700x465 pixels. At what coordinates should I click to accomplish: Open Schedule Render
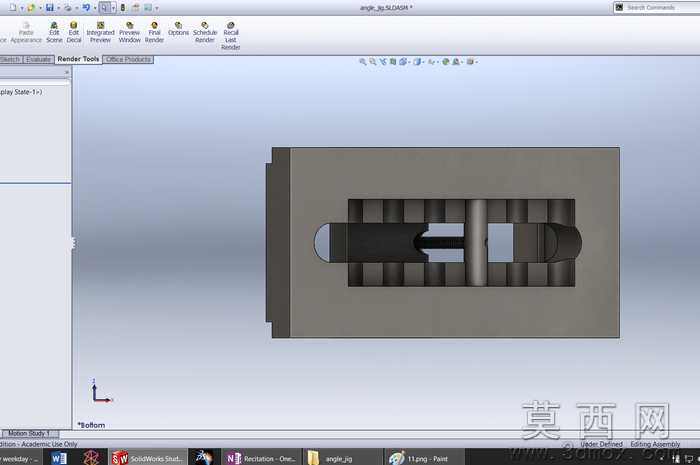point(205,33)
